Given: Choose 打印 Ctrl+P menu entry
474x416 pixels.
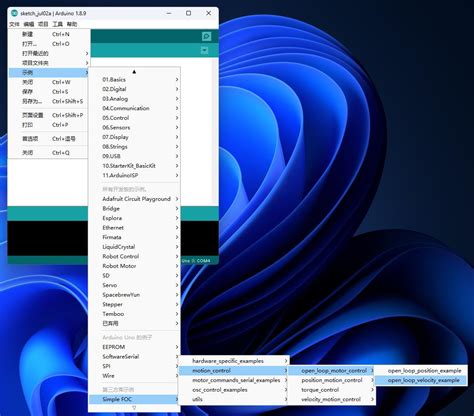Looking at the screenshot, I should (x=49, y=125).
